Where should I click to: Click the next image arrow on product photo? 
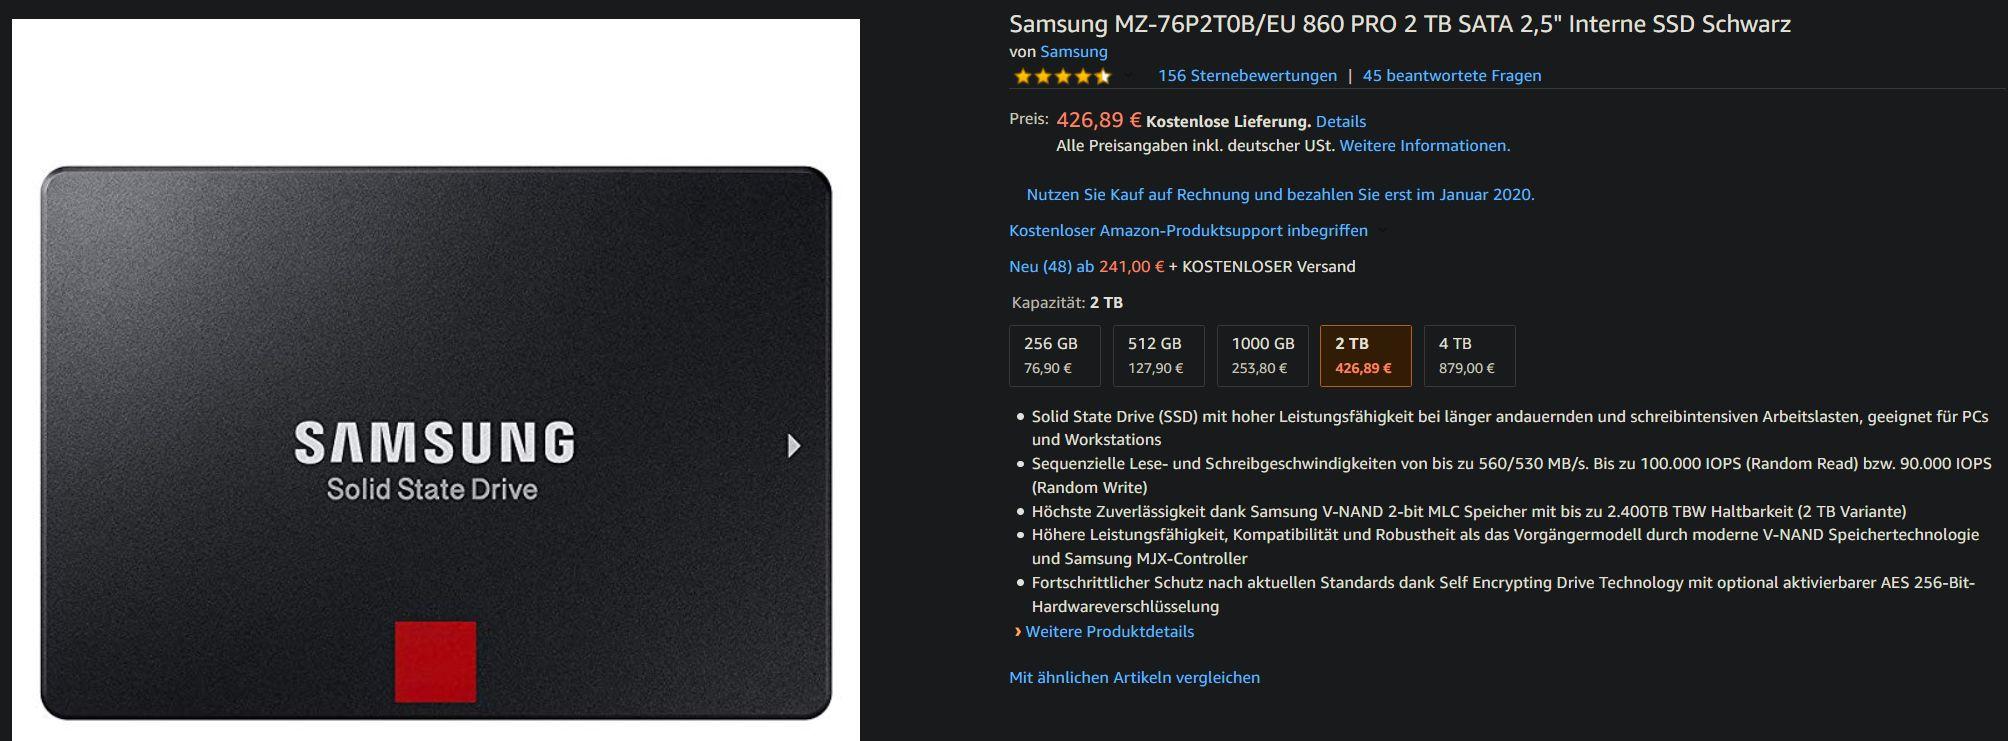(x=794, y=446)
